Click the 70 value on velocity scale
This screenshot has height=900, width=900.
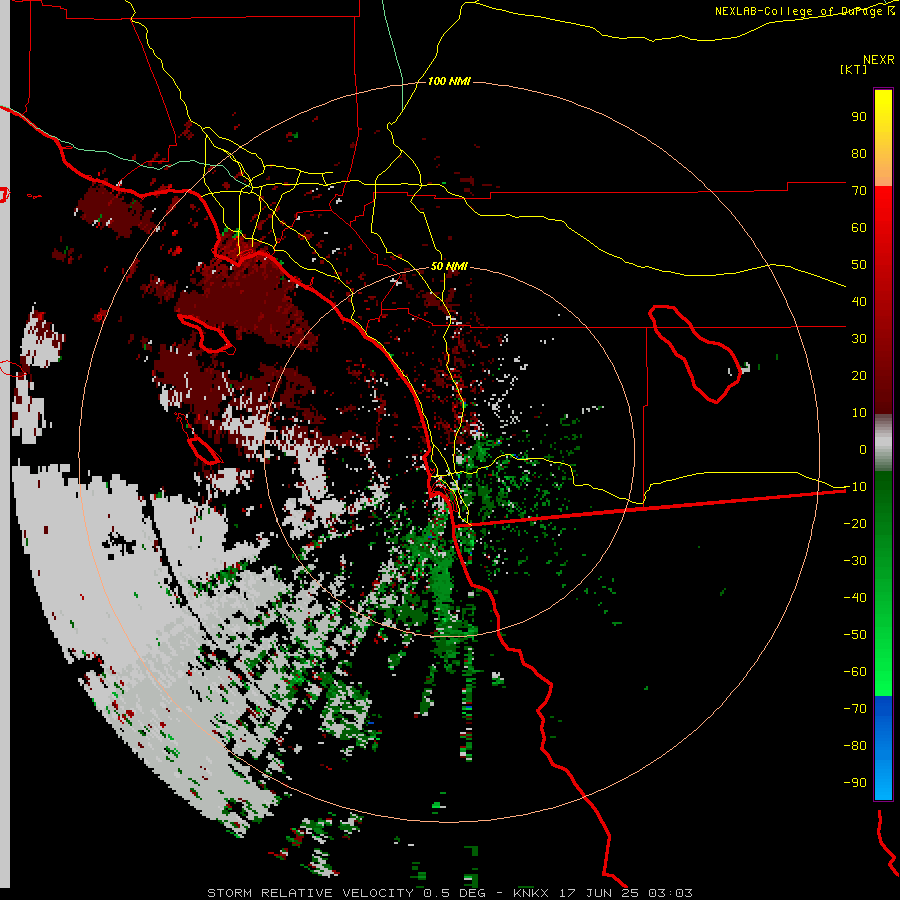(859, 191)
